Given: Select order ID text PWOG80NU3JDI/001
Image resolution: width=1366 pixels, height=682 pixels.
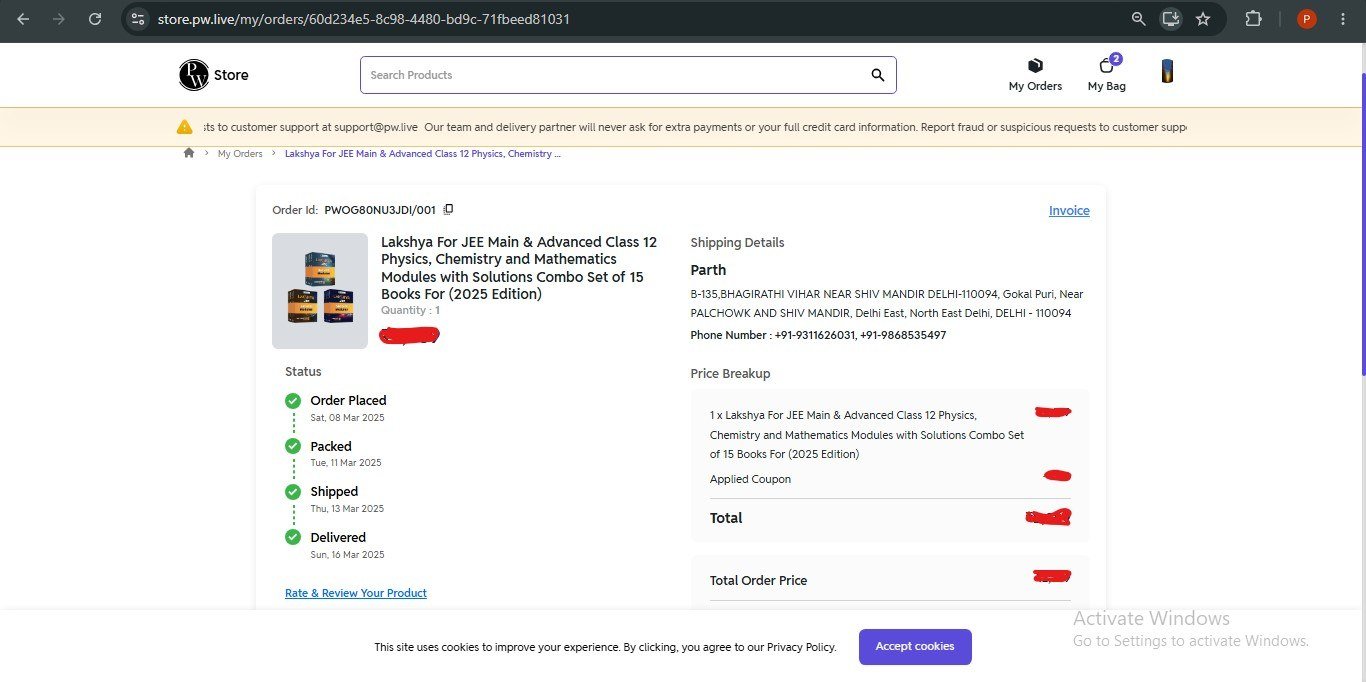Looking at the screenshot, I should point(380,210).
